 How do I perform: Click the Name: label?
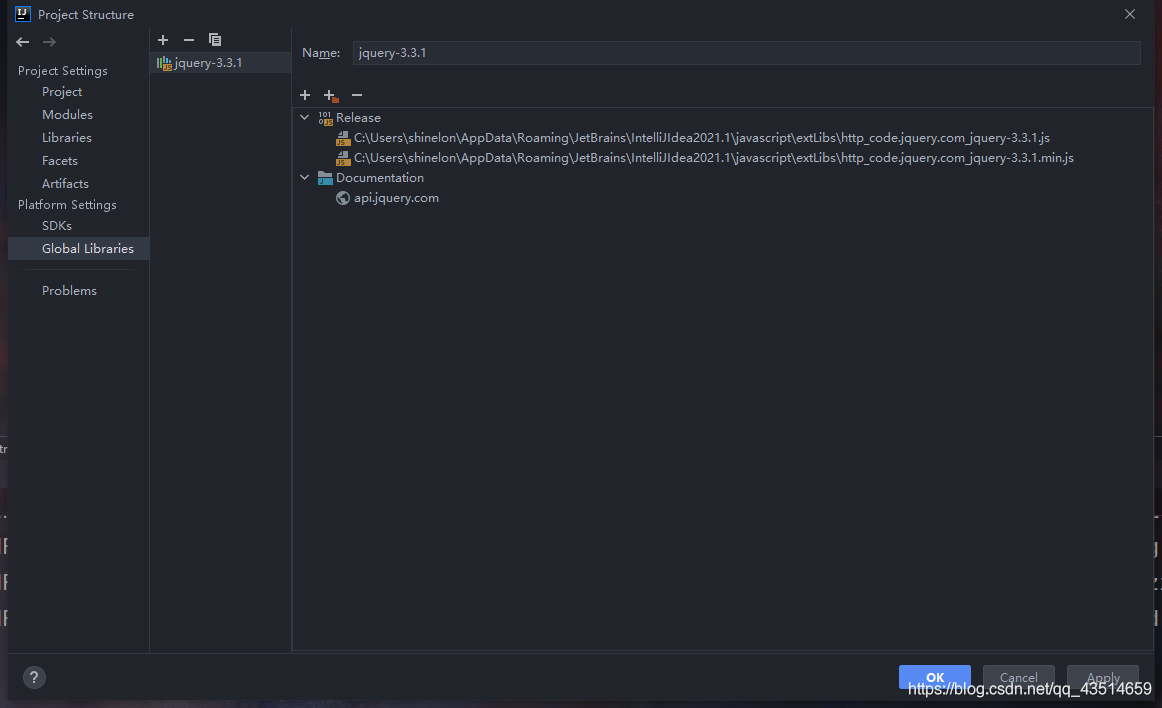click(321, 53)
